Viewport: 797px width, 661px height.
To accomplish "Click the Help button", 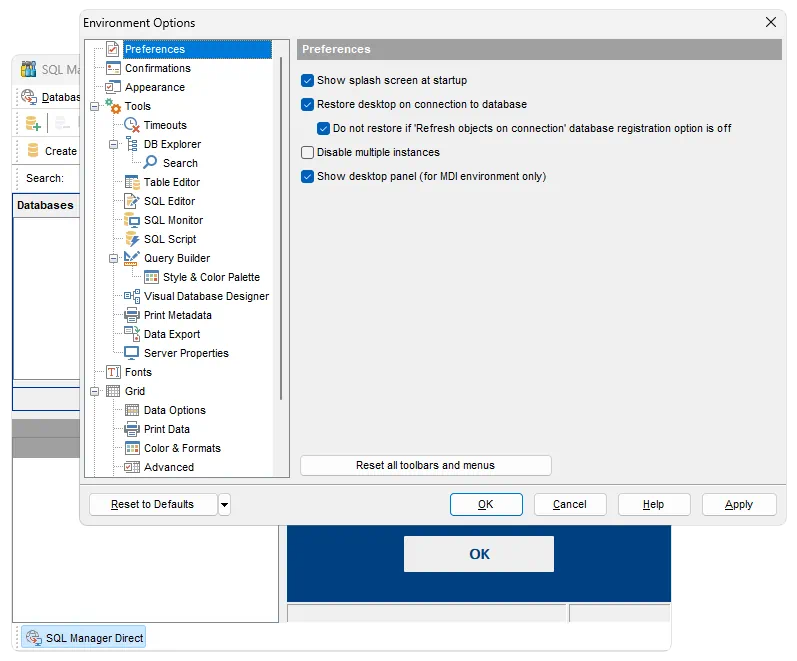I will (654, 504).
